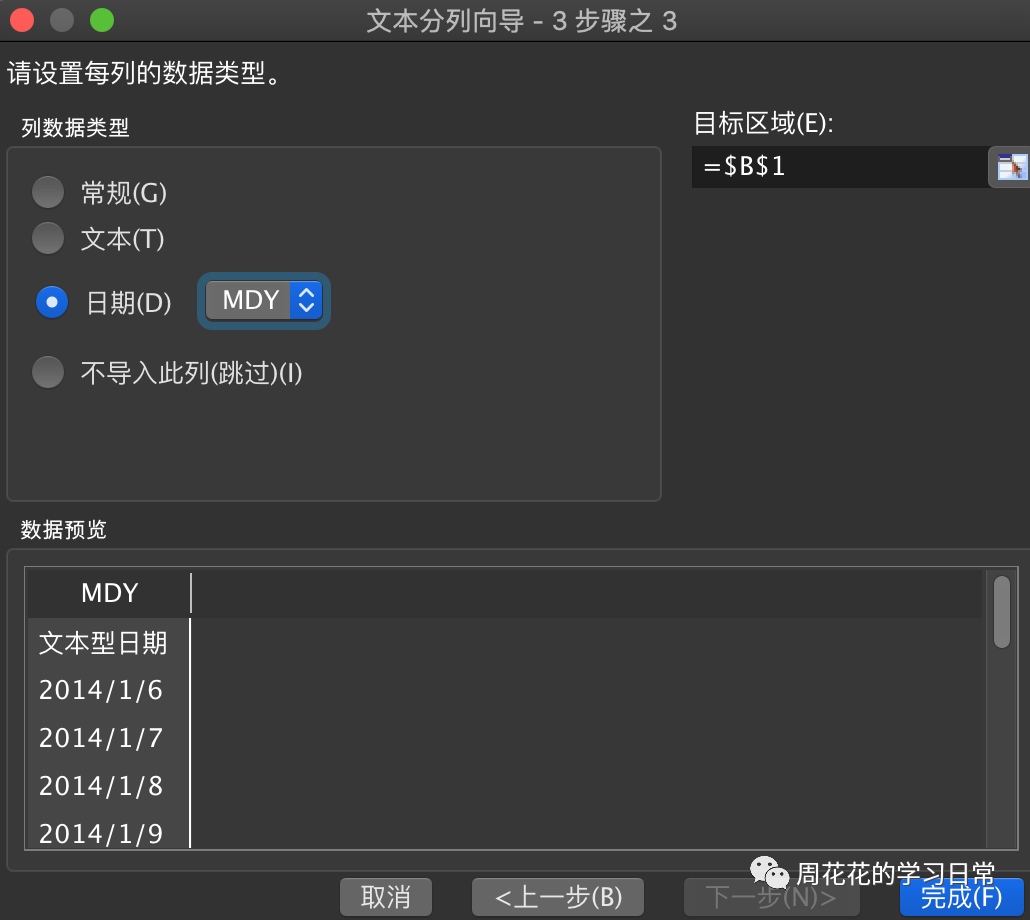Click the 2014/1/7 preview row
This screenshot has height=920, width=1030.
pos(108,738)
